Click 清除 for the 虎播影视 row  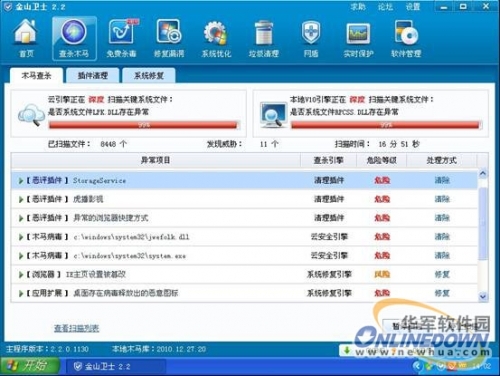tap(442, 199)
